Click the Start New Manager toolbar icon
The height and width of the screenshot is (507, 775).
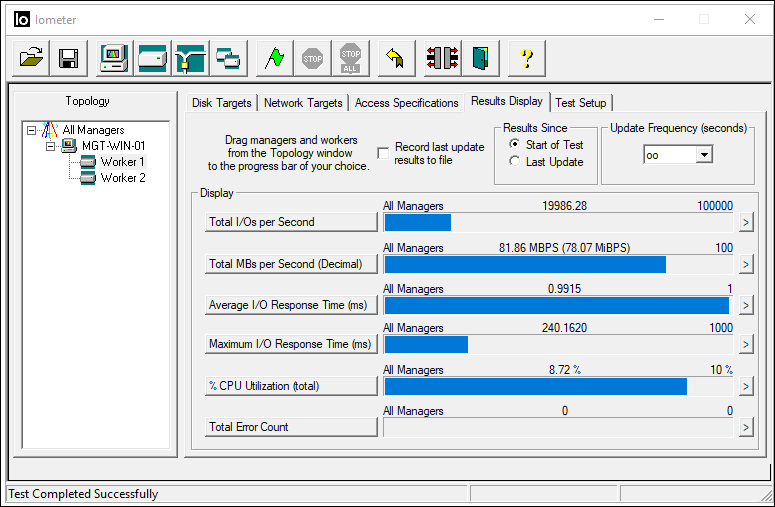[113, 58]
